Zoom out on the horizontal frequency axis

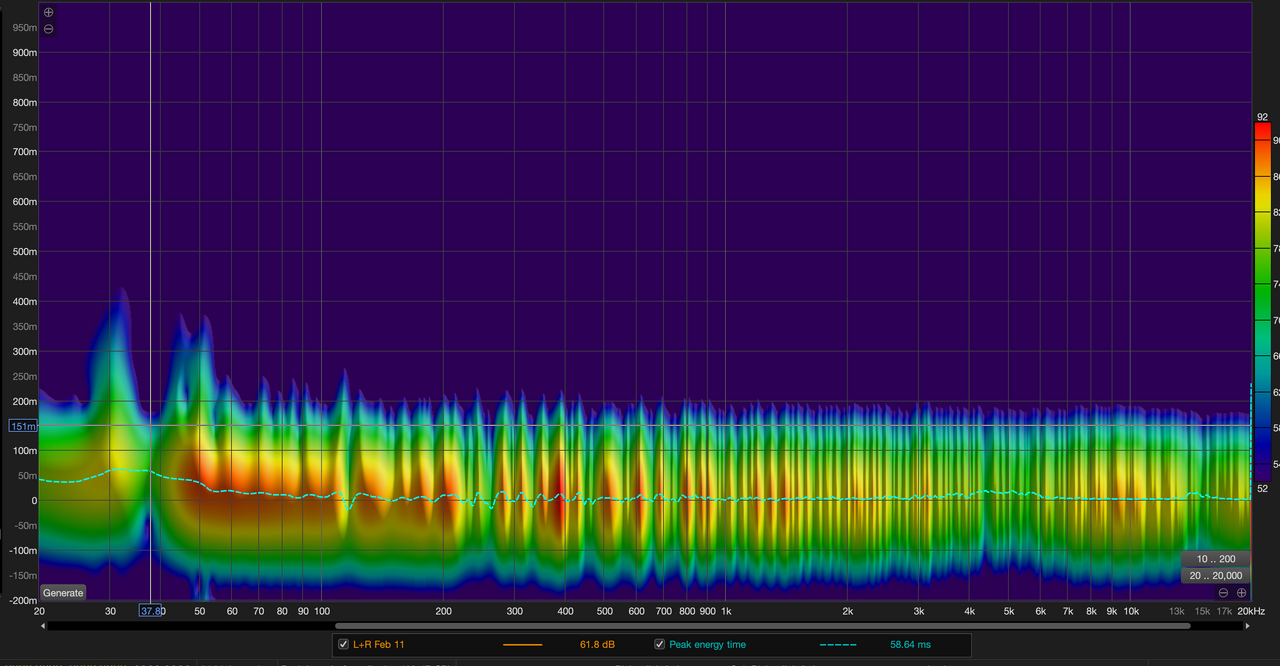coord(1223,593)
